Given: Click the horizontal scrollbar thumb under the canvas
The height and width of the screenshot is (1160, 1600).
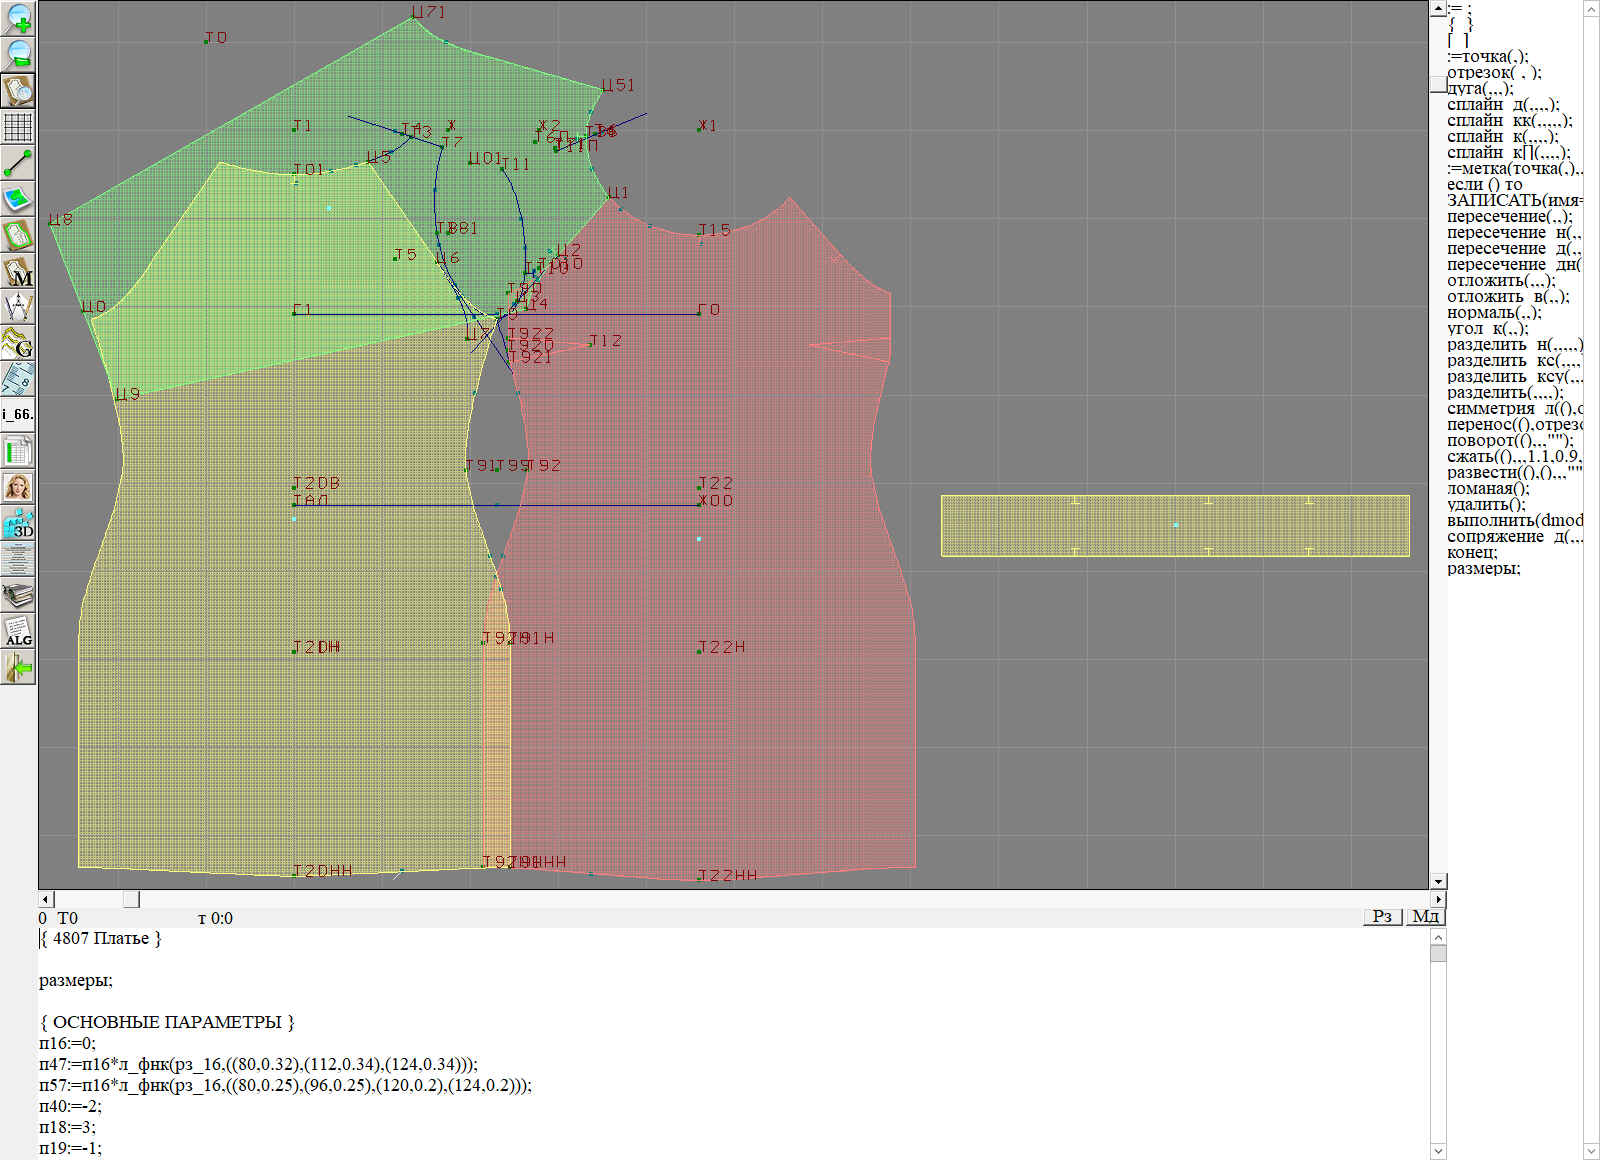Looking at the screenshot, I should tap(131, 900).
